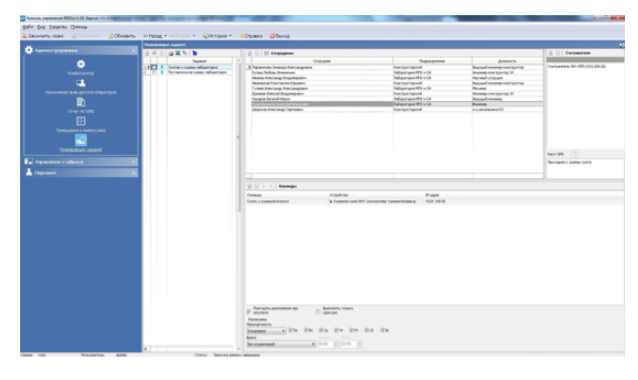638x380 pixels.
Task: Open operator access rights assignment icon
Action: click(81, 83)
